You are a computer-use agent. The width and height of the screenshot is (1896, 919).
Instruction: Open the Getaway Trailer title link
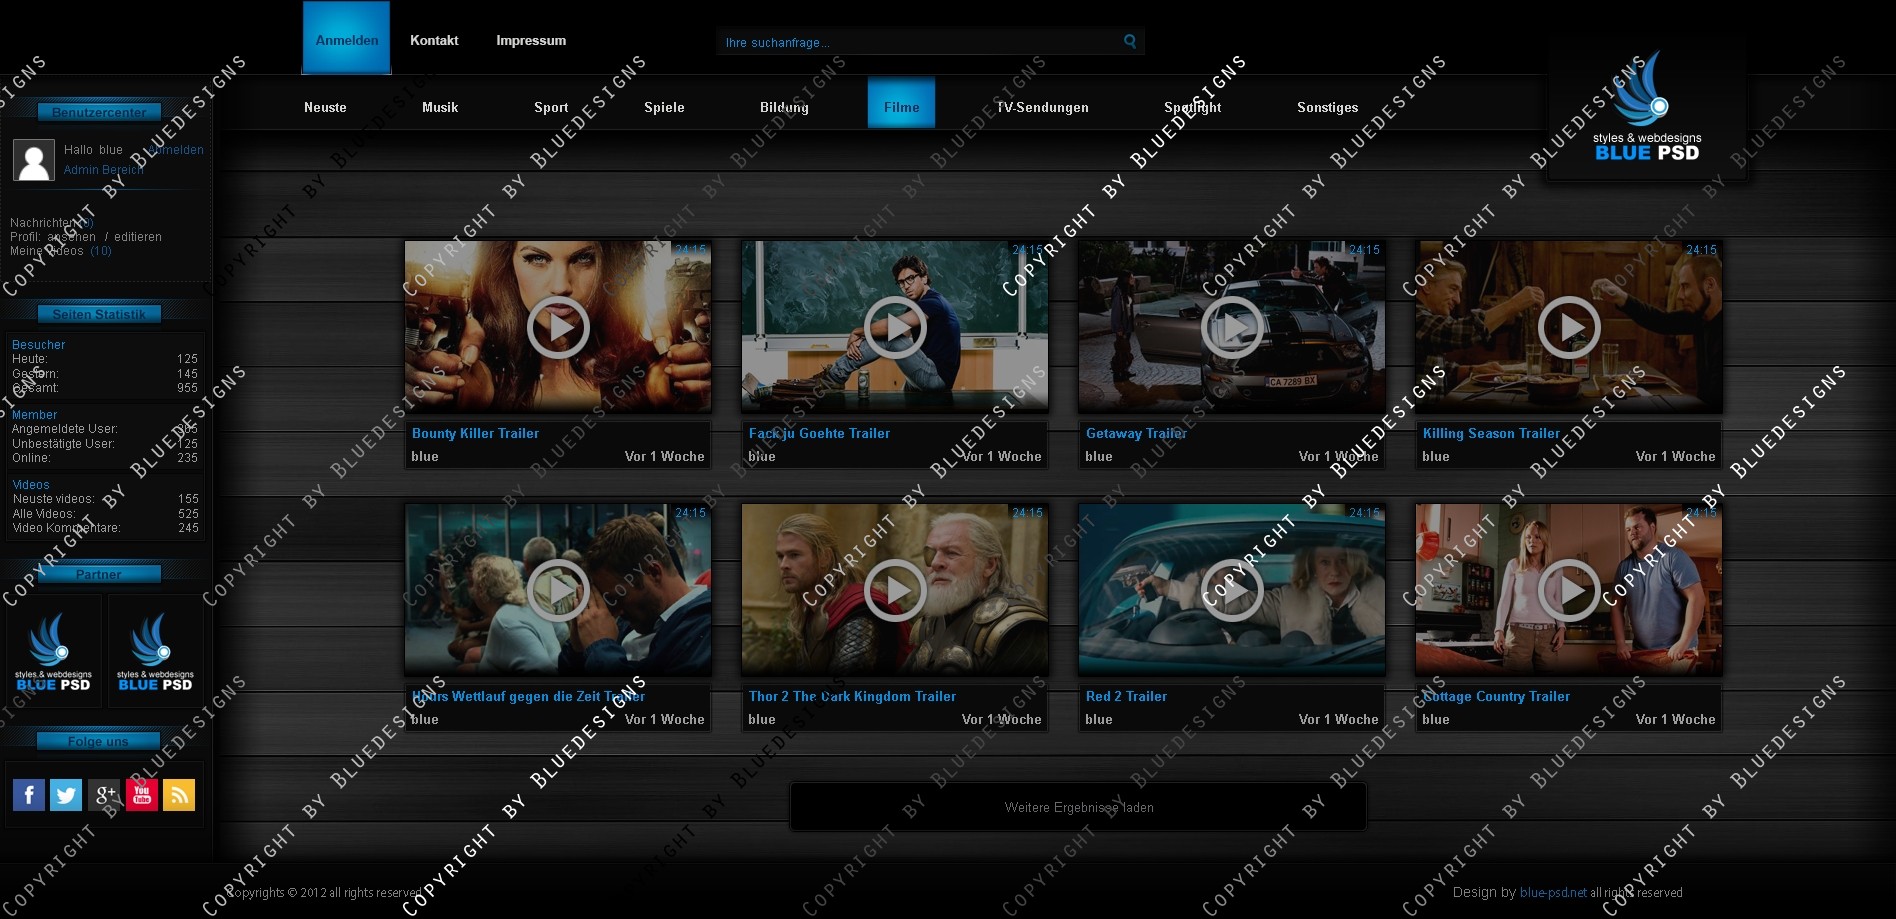click(x=1136, y=433)
